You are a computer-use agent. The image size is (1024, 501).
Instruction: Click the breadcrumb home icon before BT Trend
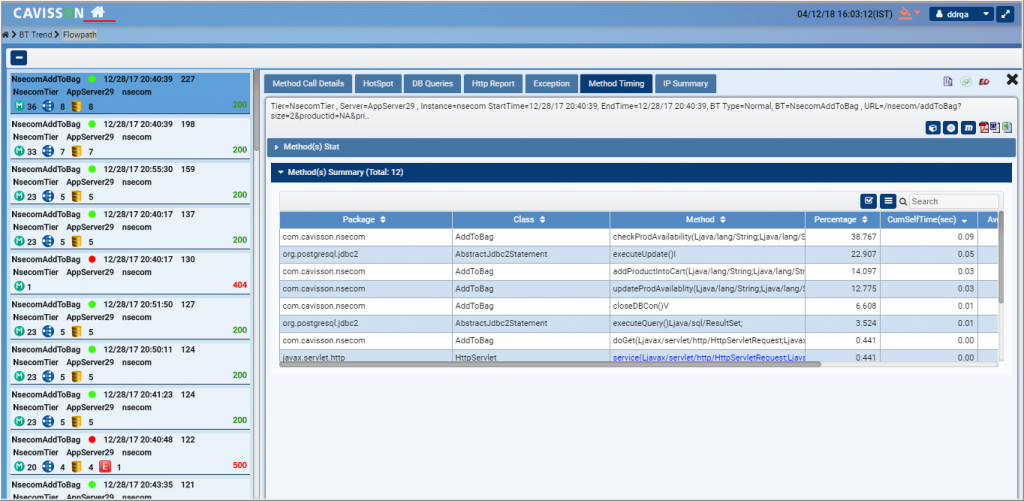[x=5, y=34]
